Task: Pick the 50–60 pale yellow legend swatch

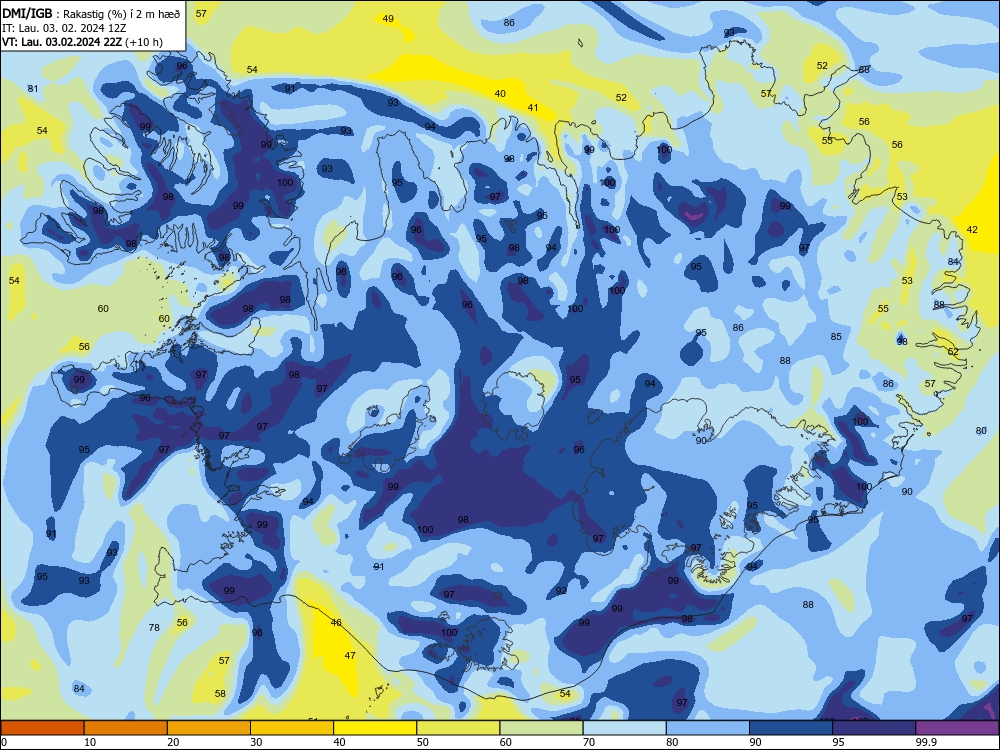Action: point(458,728)
